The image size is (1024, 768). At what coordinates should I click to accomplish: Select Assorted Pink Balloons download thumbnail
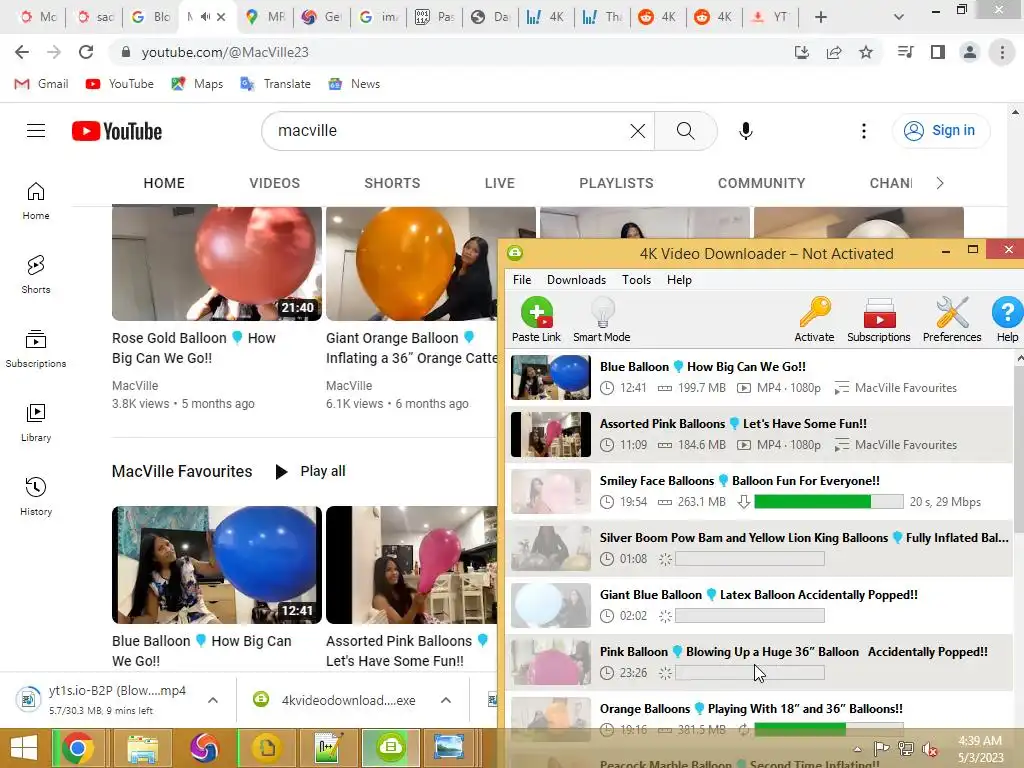coord(551,434)
